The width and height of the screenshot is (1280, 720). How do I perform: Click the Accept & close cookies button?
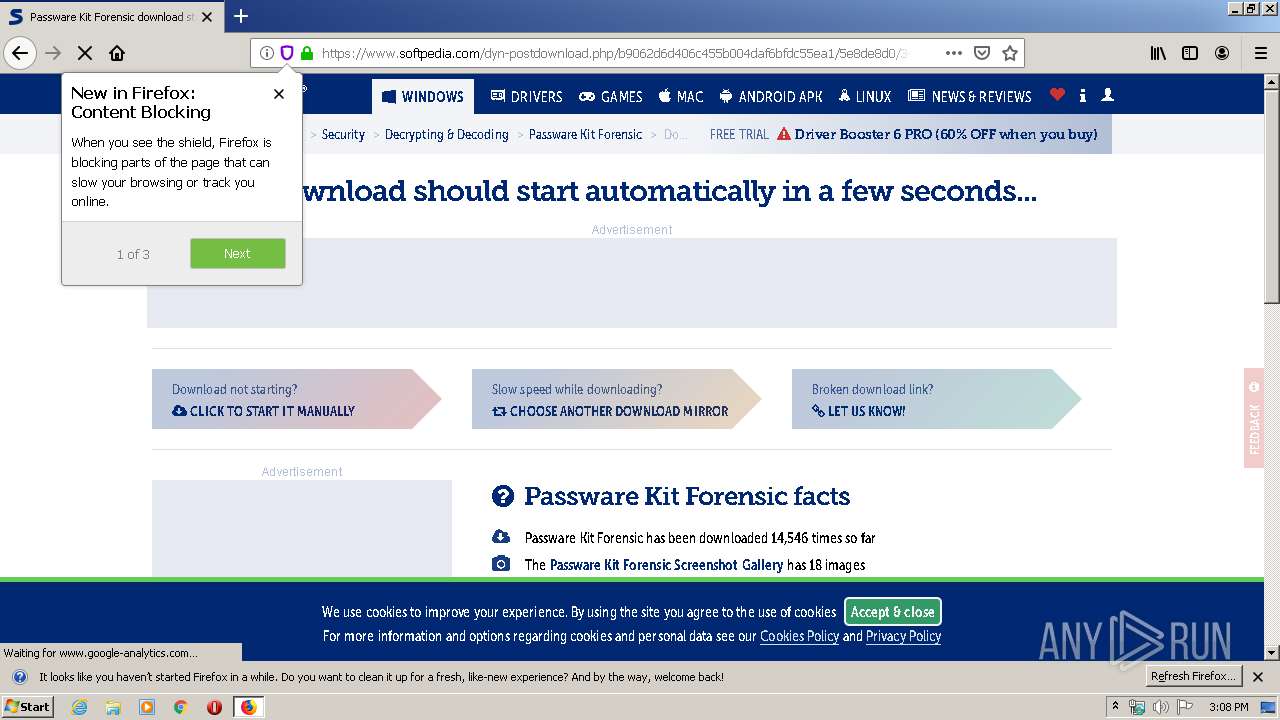click(893, 612)
